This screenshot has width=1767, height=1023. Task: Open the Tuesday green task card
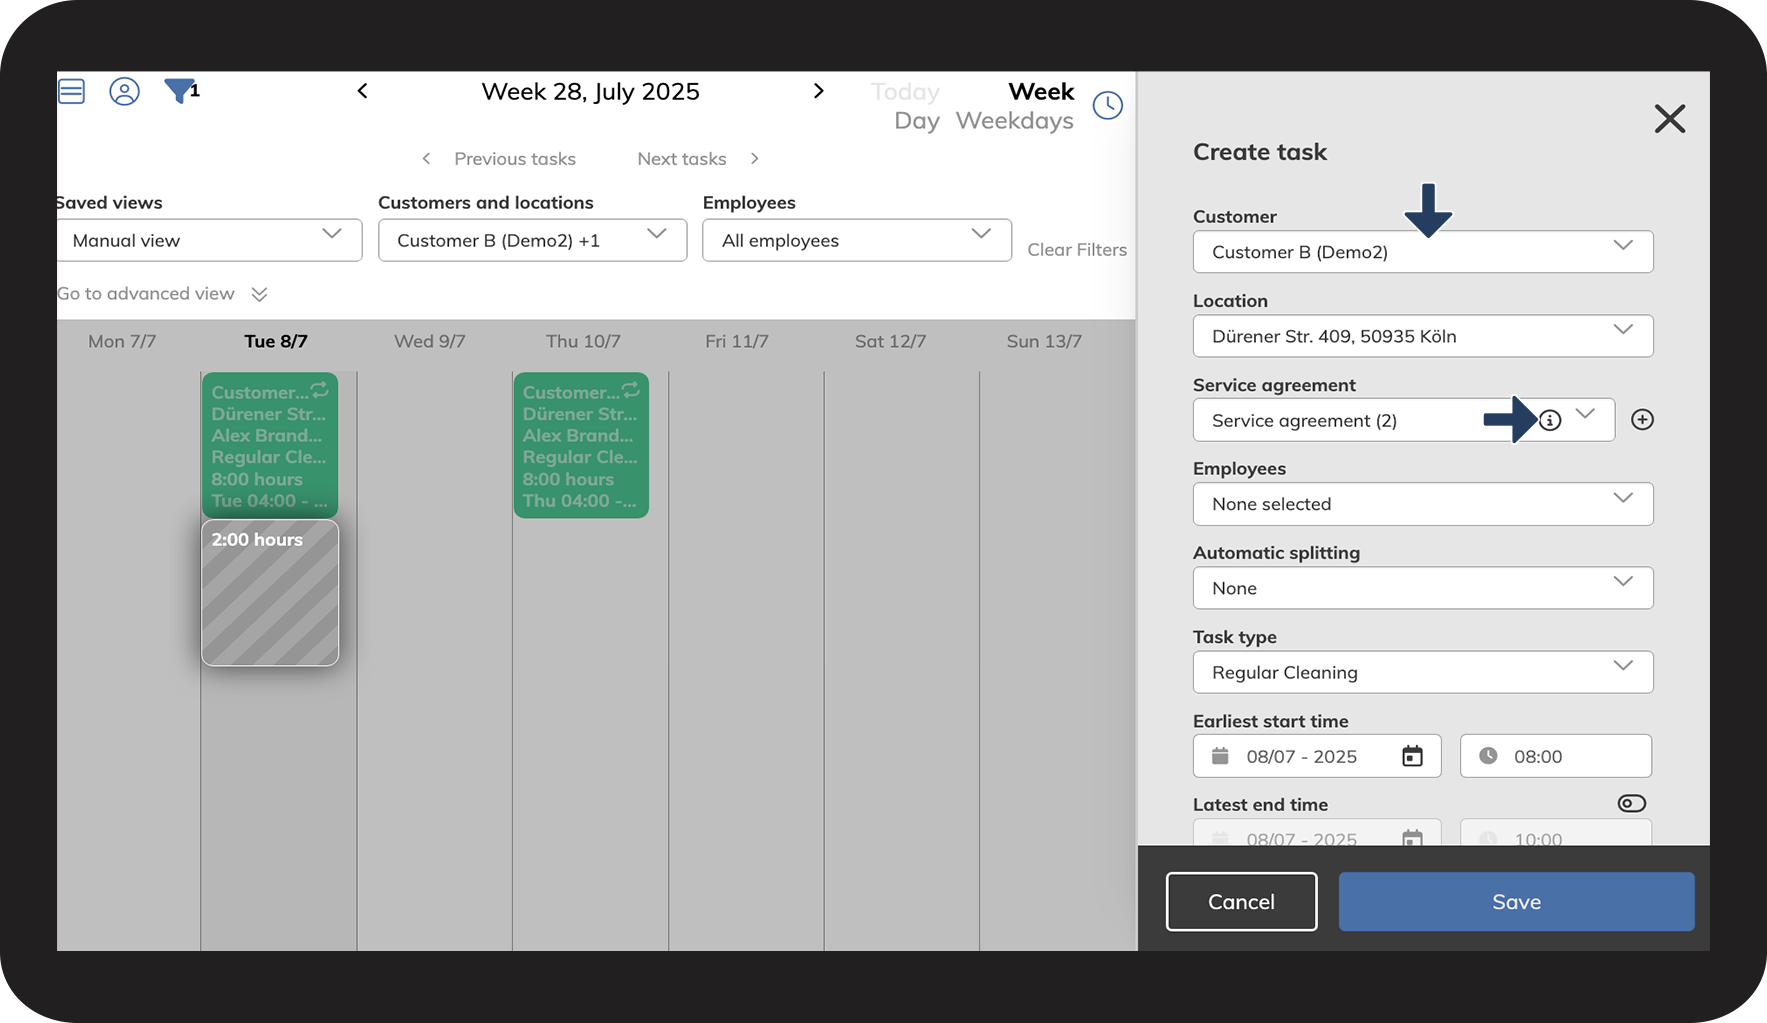pos(270,445)
